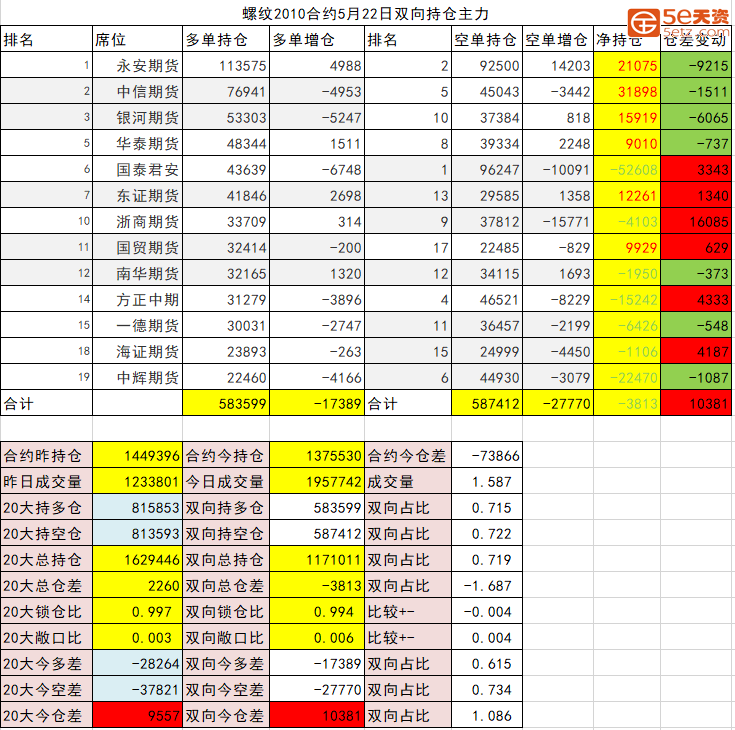
Task: Click the 今日成交量 value 1957742
Action: tap(320, 481)
